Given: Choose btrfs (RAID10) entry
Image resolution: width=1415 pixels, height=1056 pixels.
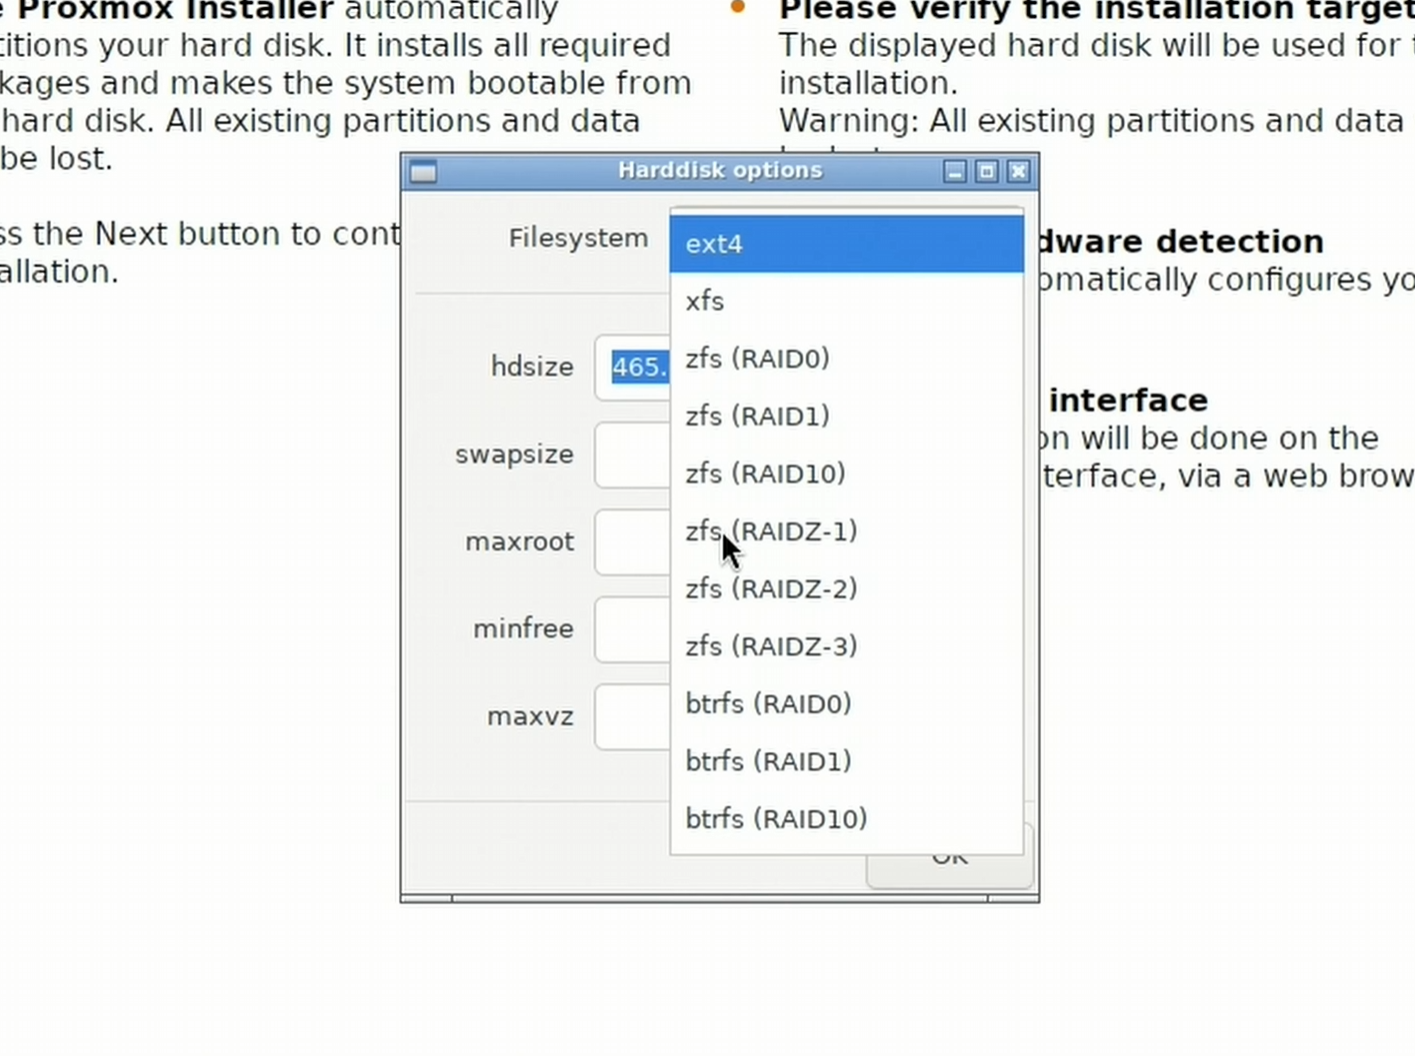Looking at the screenshot, I should click(x=846, y=818).
